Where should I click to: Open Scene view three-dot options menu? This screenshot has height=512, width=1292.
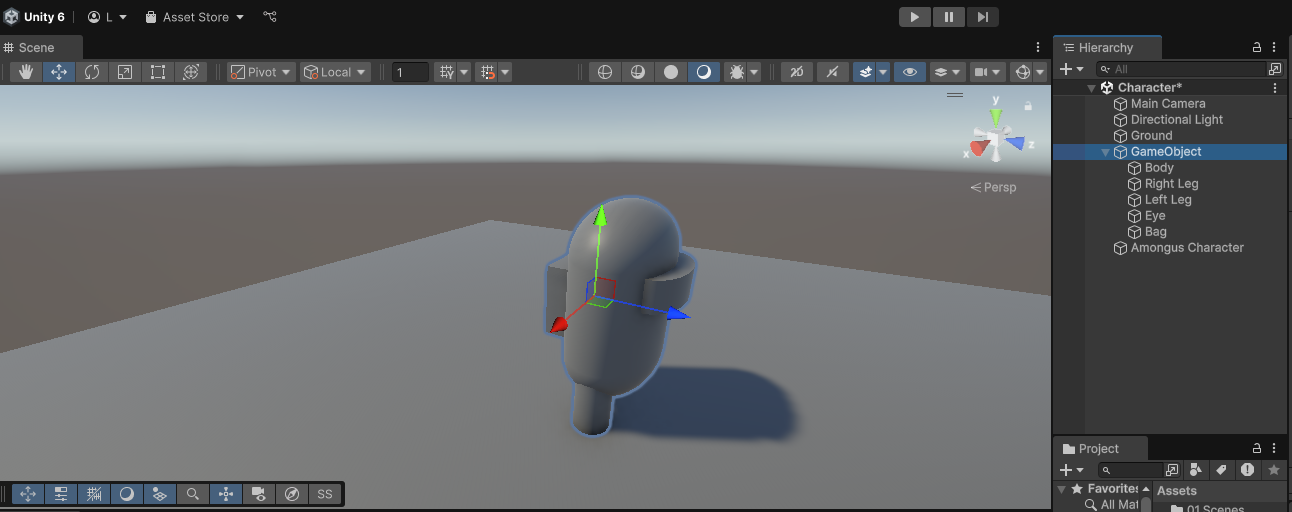[1038, 47]
